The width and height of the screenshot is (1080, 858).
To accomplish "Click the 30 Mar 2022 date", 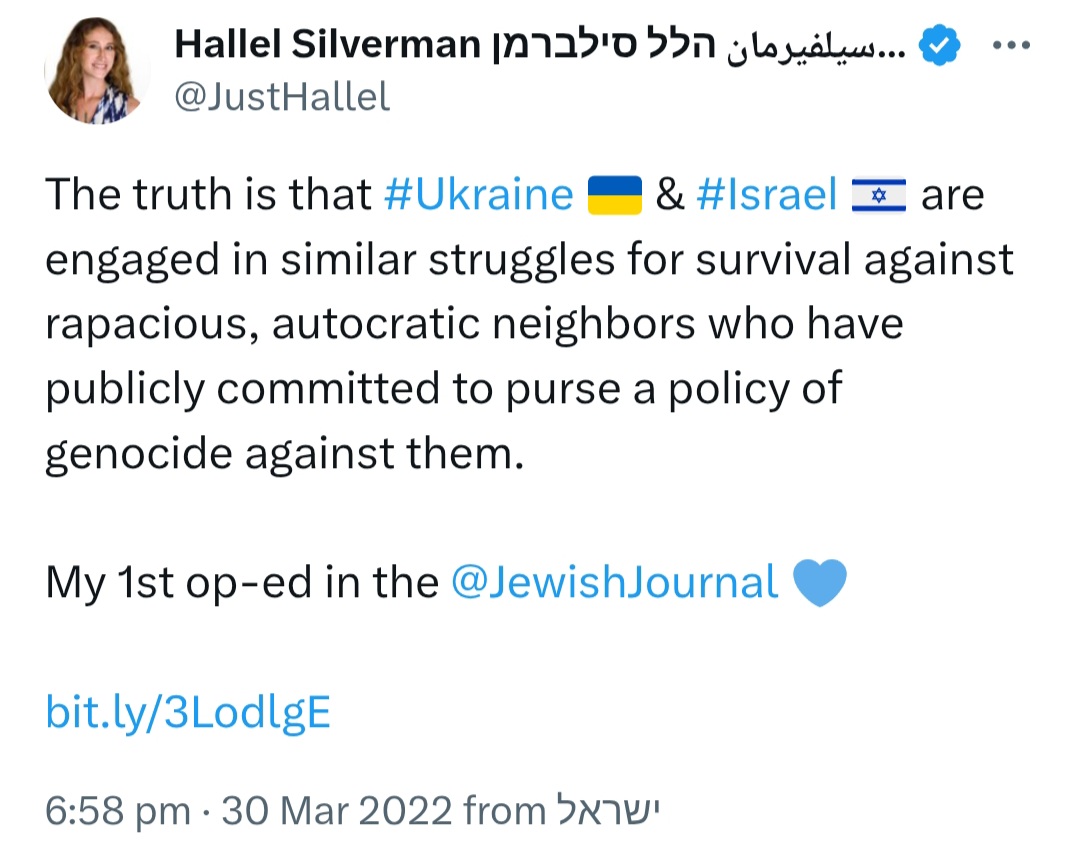I will [337, 809].
